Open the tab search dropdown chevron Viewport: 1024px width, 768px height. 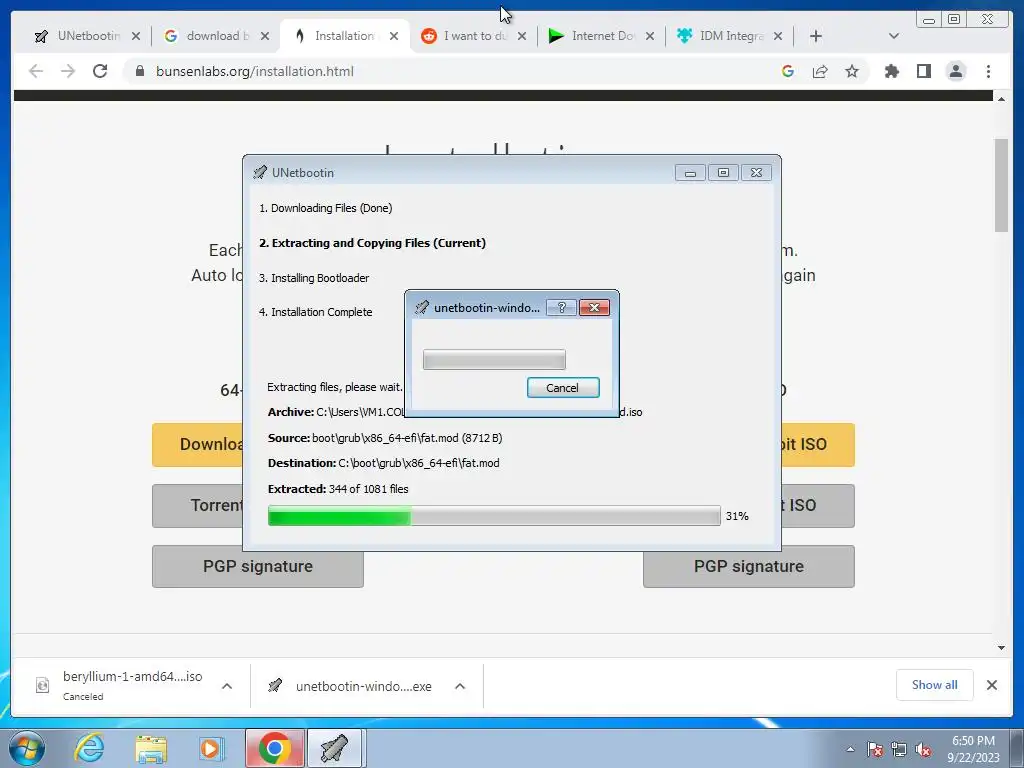[894, 37]
